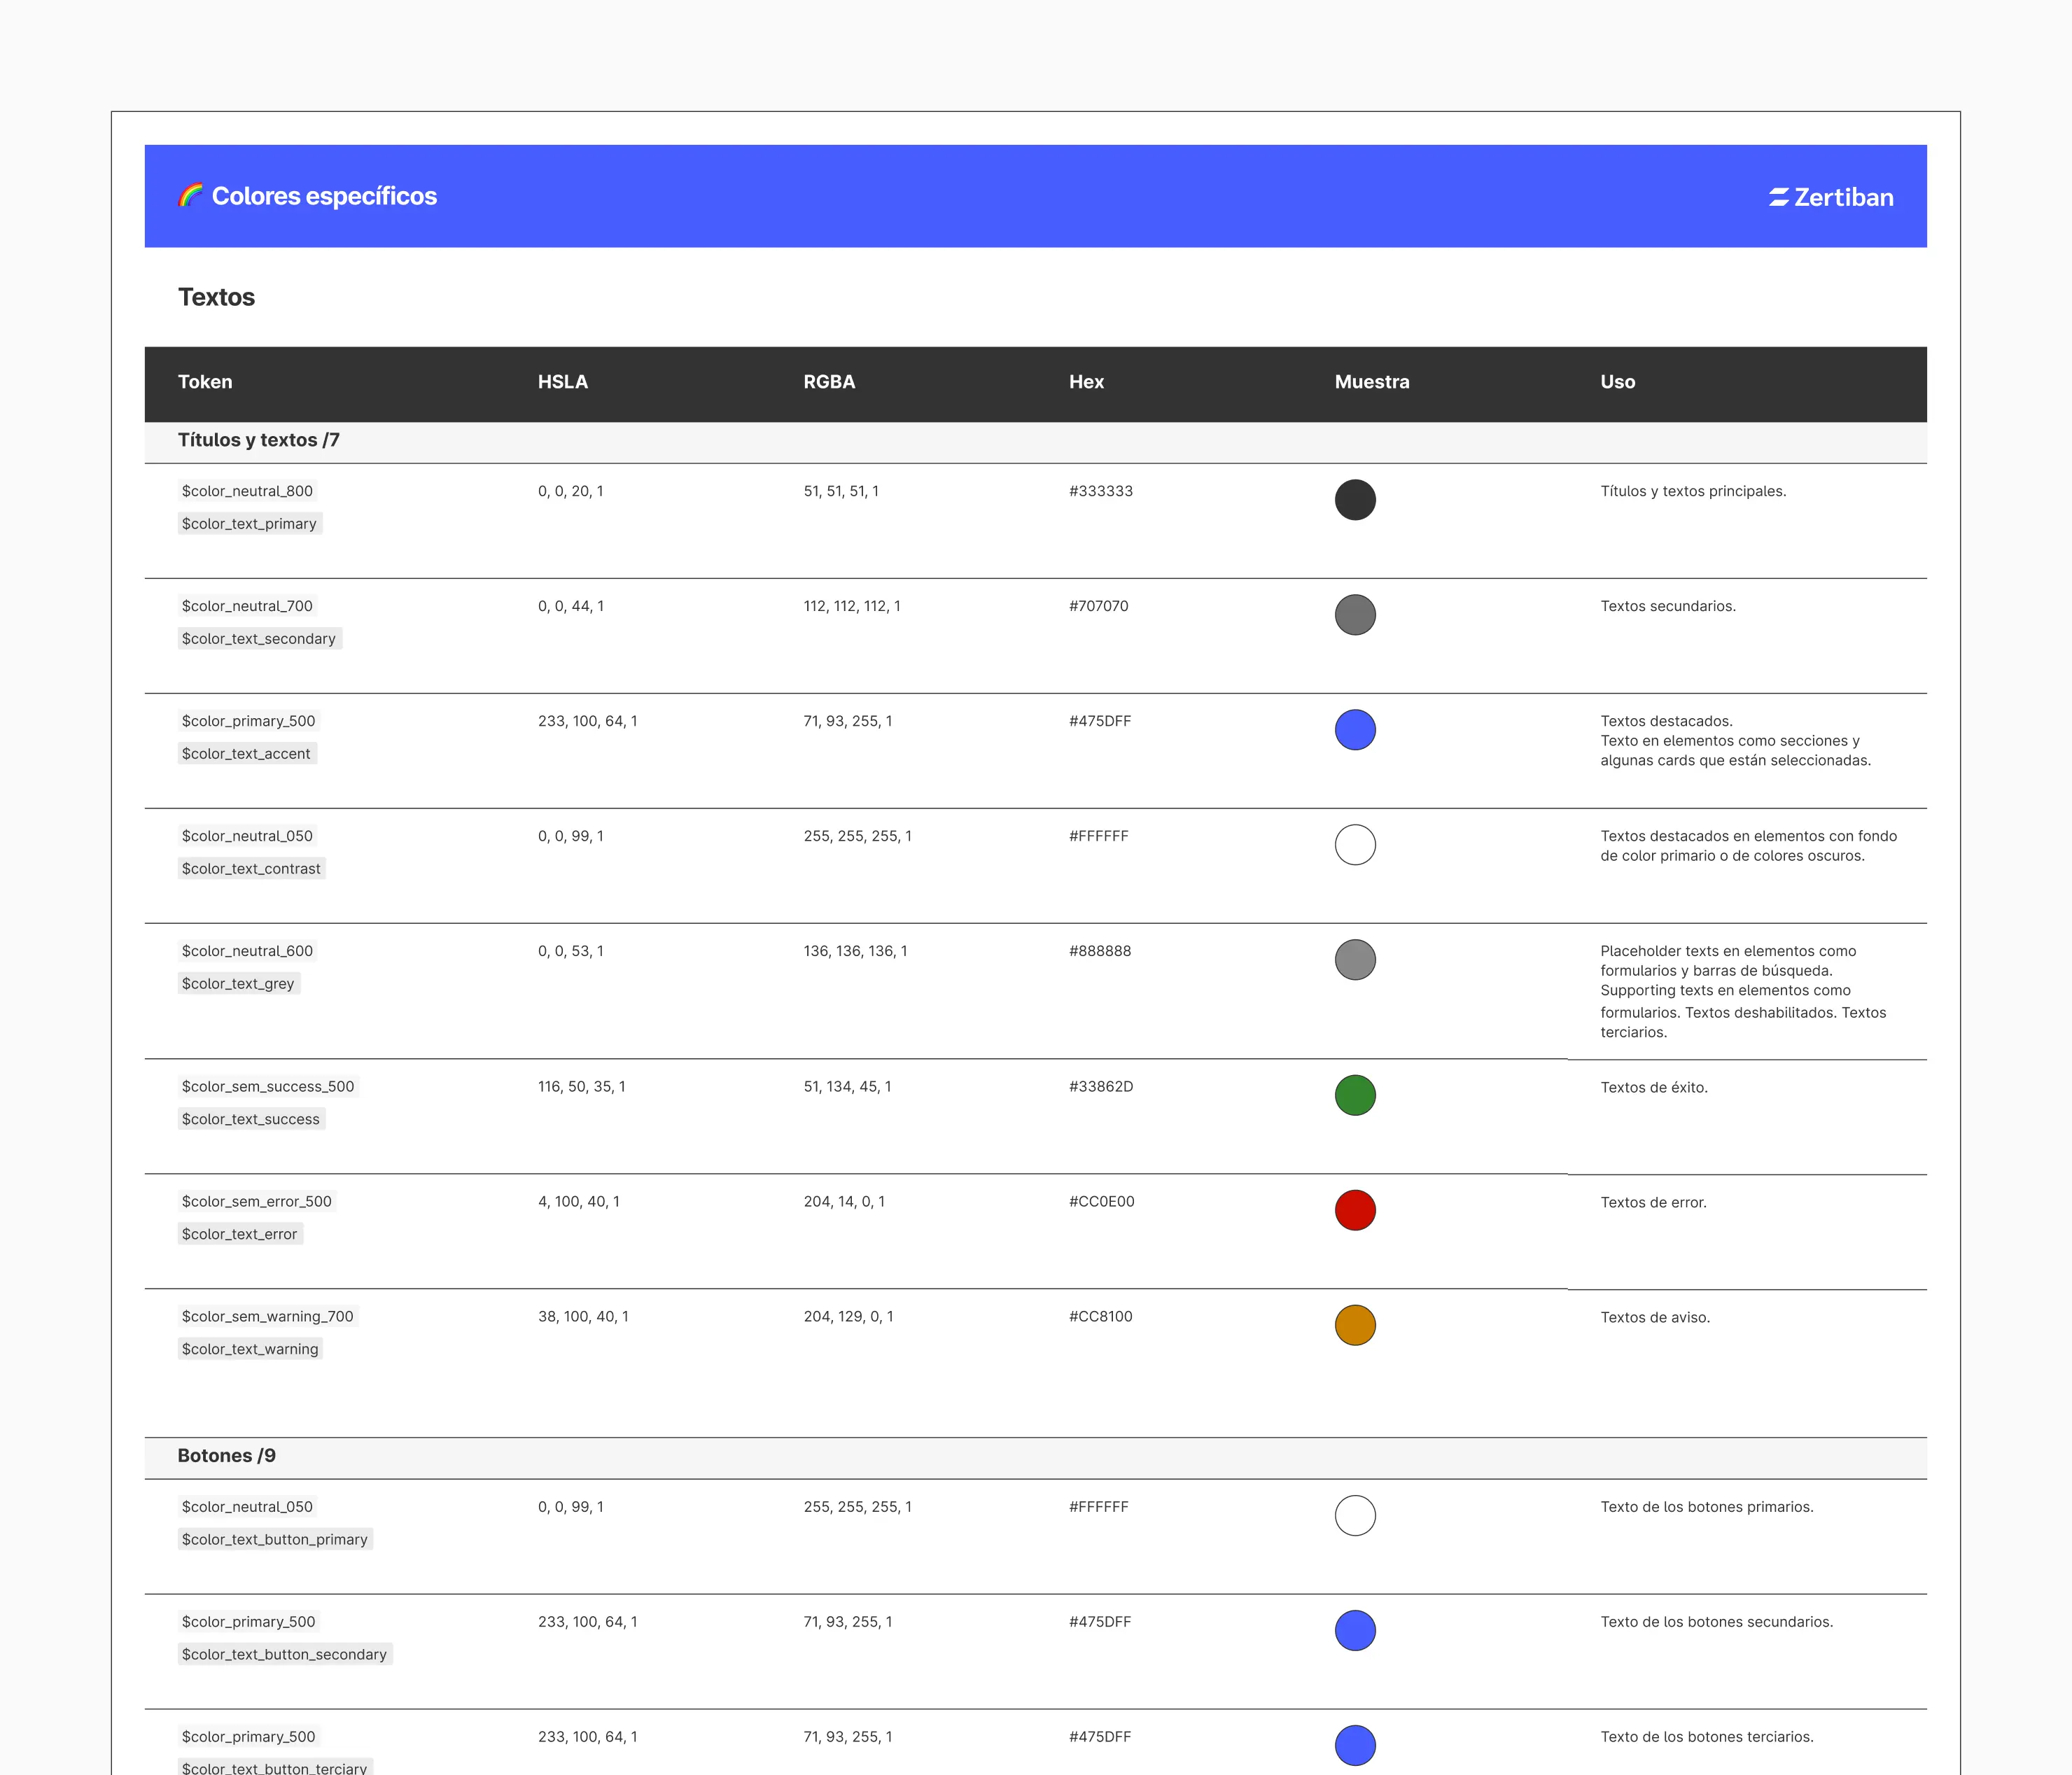The image size is (2072, 1775).
Task: Click the $color_text_primary token tag
Action: point(249,524)
